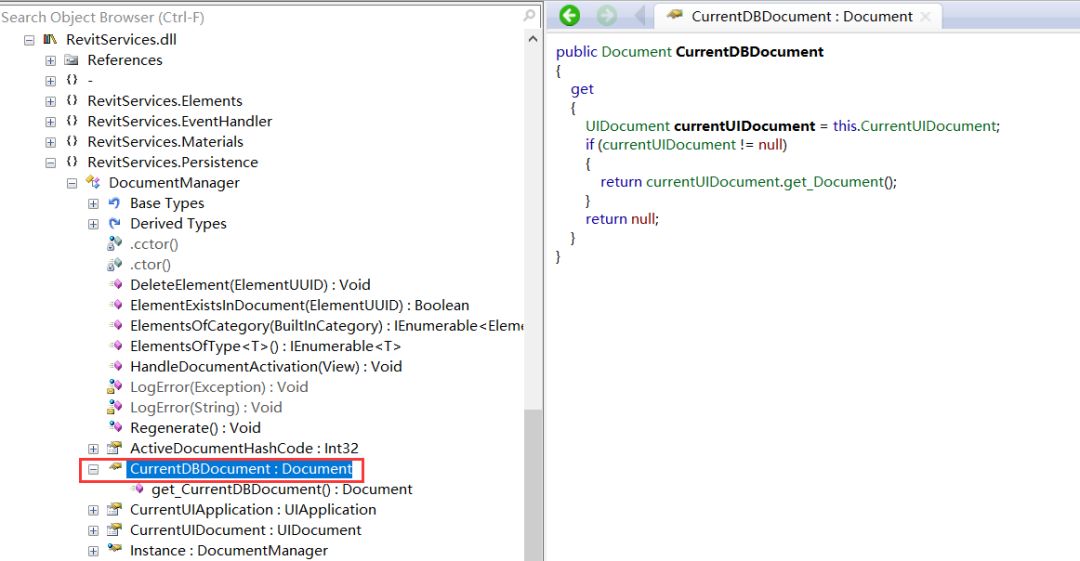Collapse the DocumentManager class node
The height and width of the screenshot is (561, 1080).
72,183
